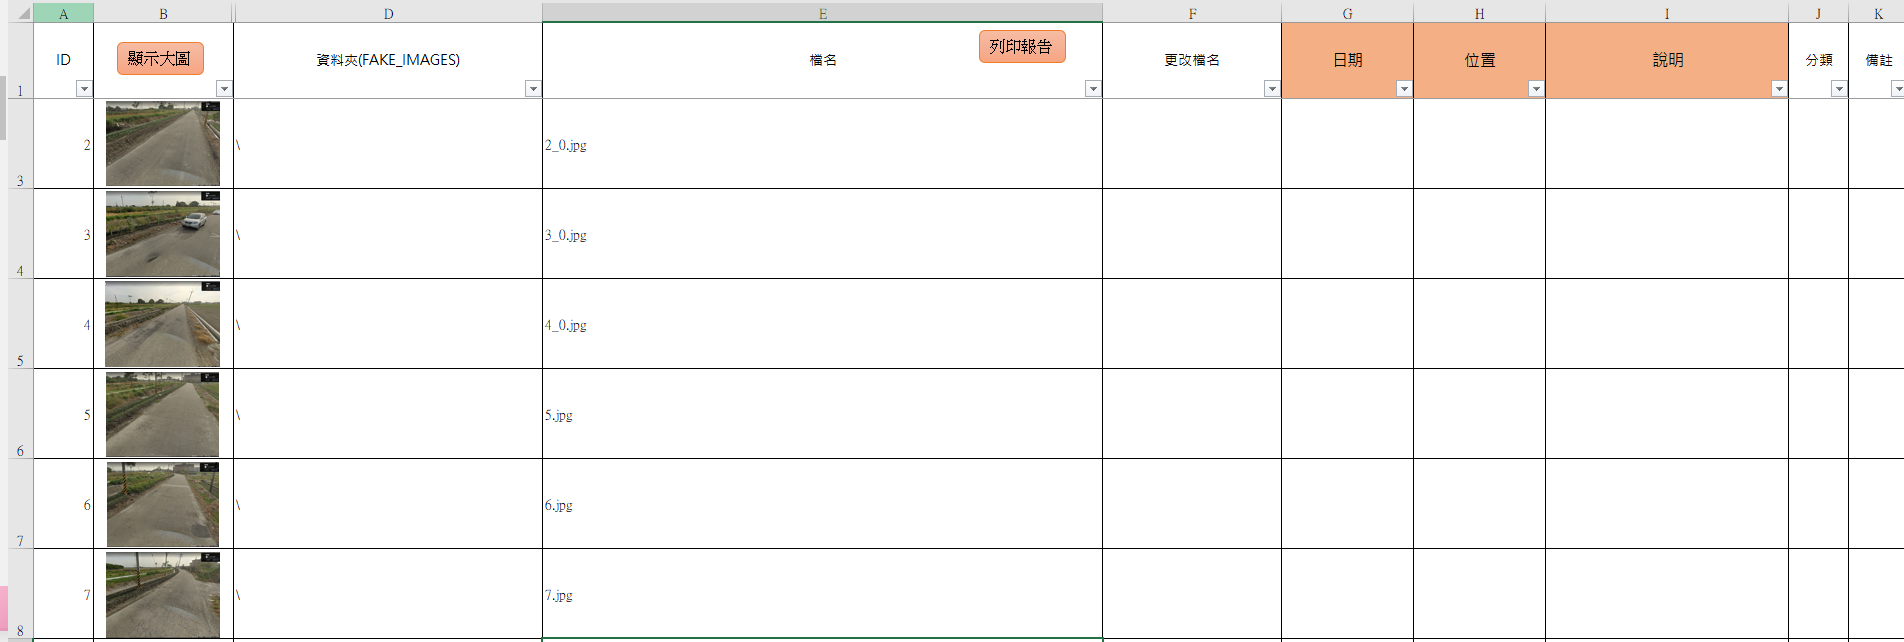Select the cell containing 6.jpg
The width and height of the screenshot is (1904, 642).
pyautogui.click(x=822, y=504)
